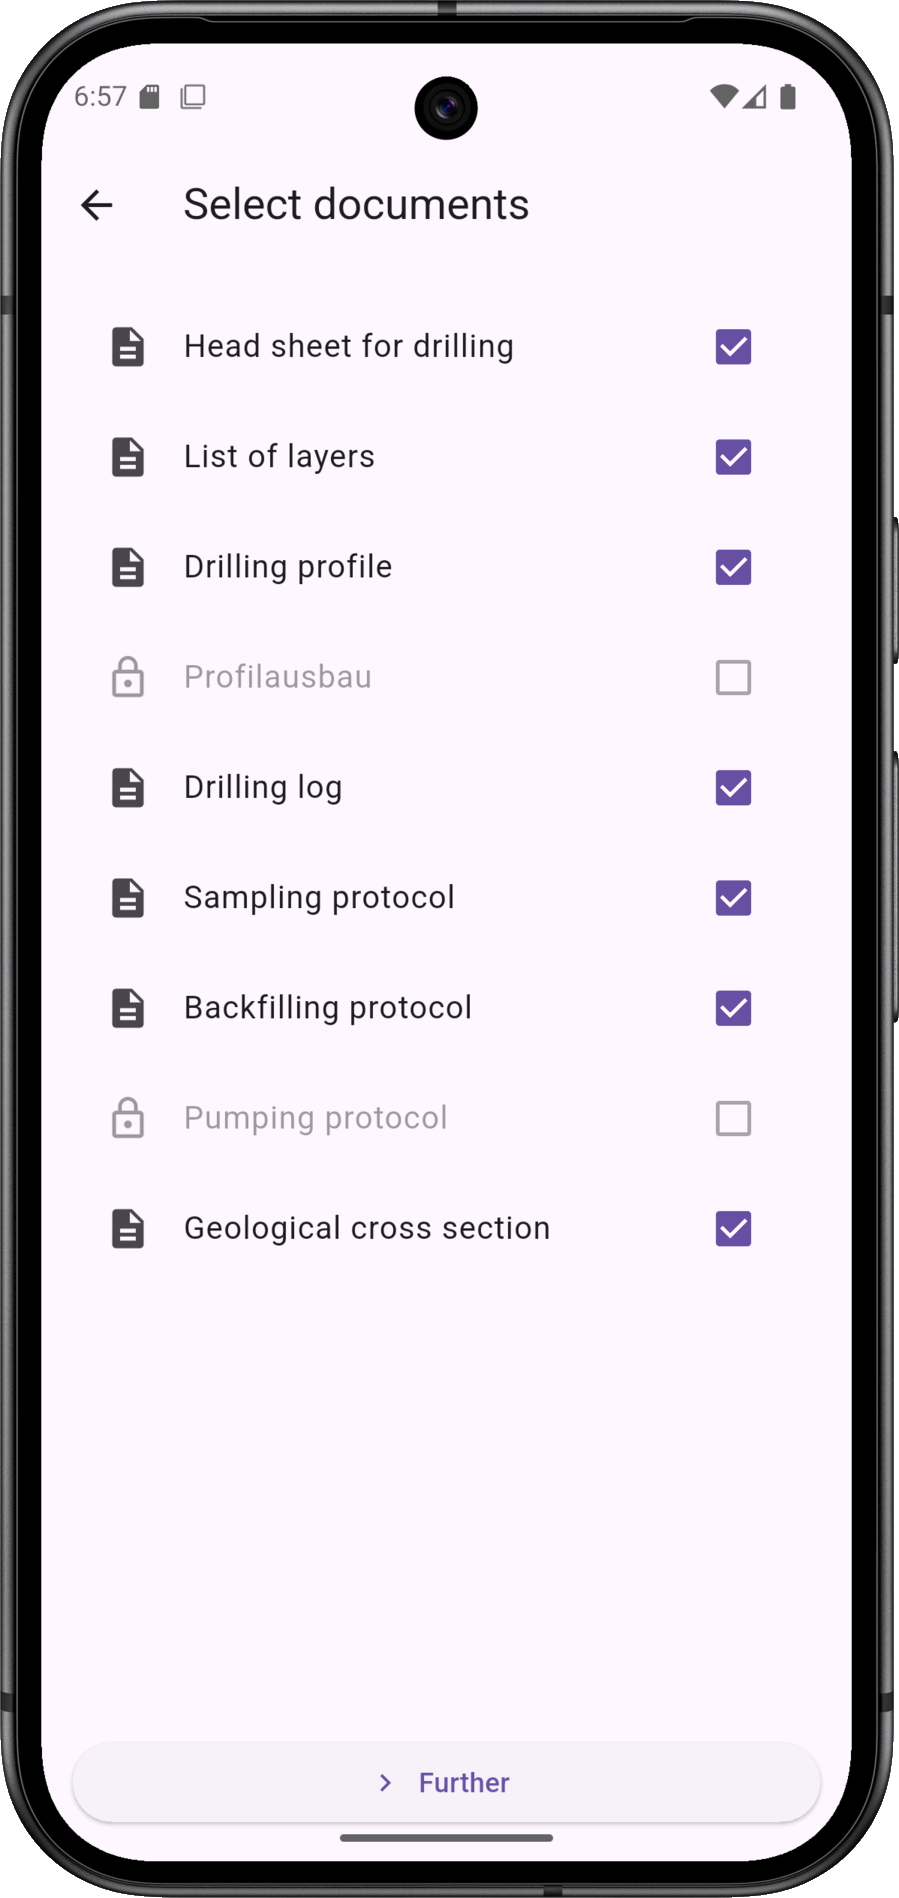899x1898 pixels.
Task: Click the lock icon beside Pumping protocol
Action: pos(128,1118)
